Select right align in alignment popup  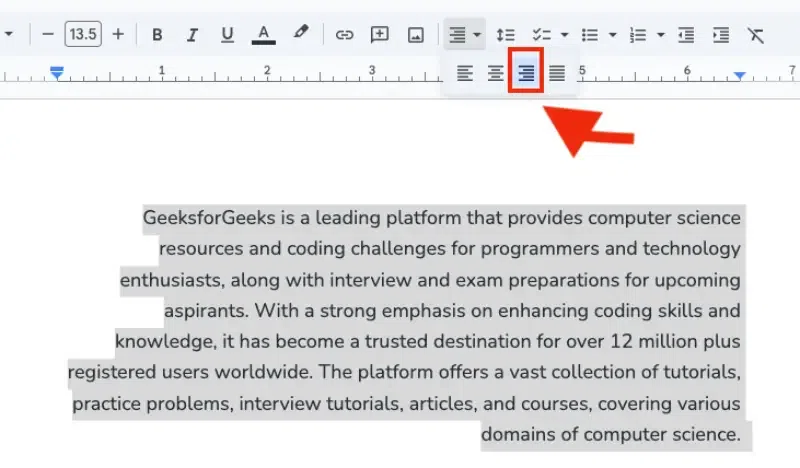click(526, 73)
